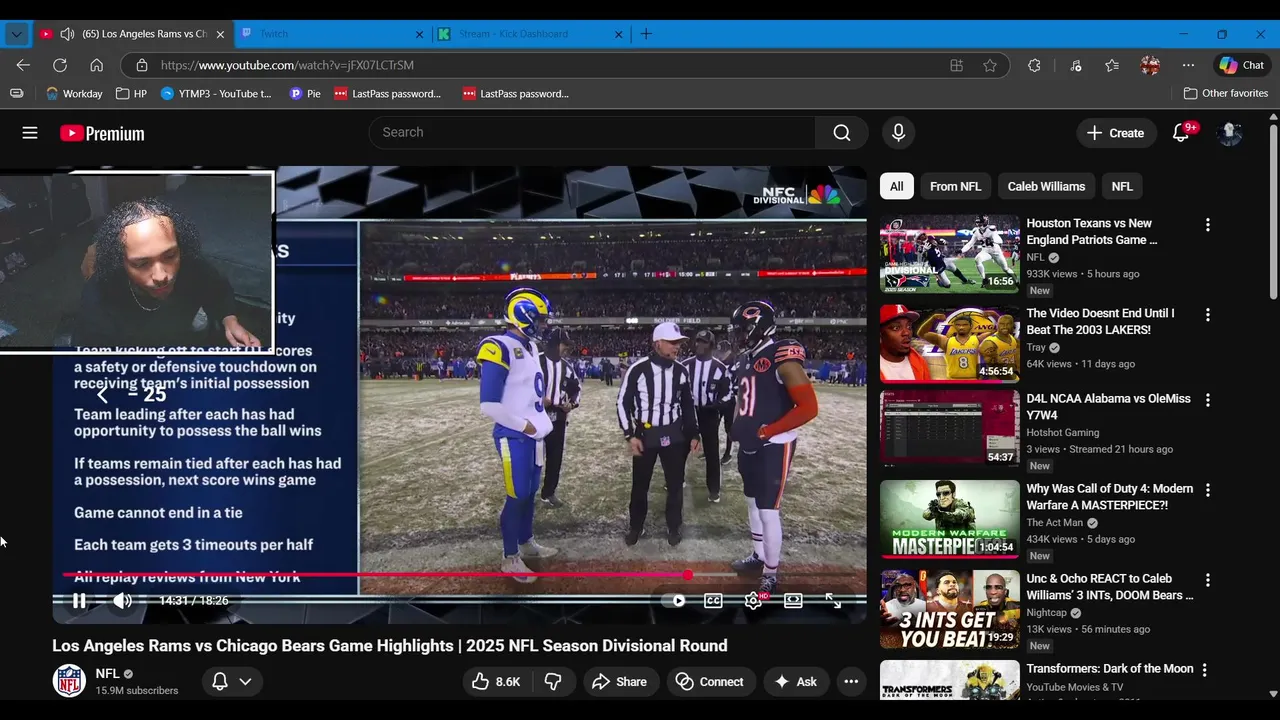Screen dimensions: 1280x720
Task: Switch to the Twitch tab
Action: click(333, 34)
